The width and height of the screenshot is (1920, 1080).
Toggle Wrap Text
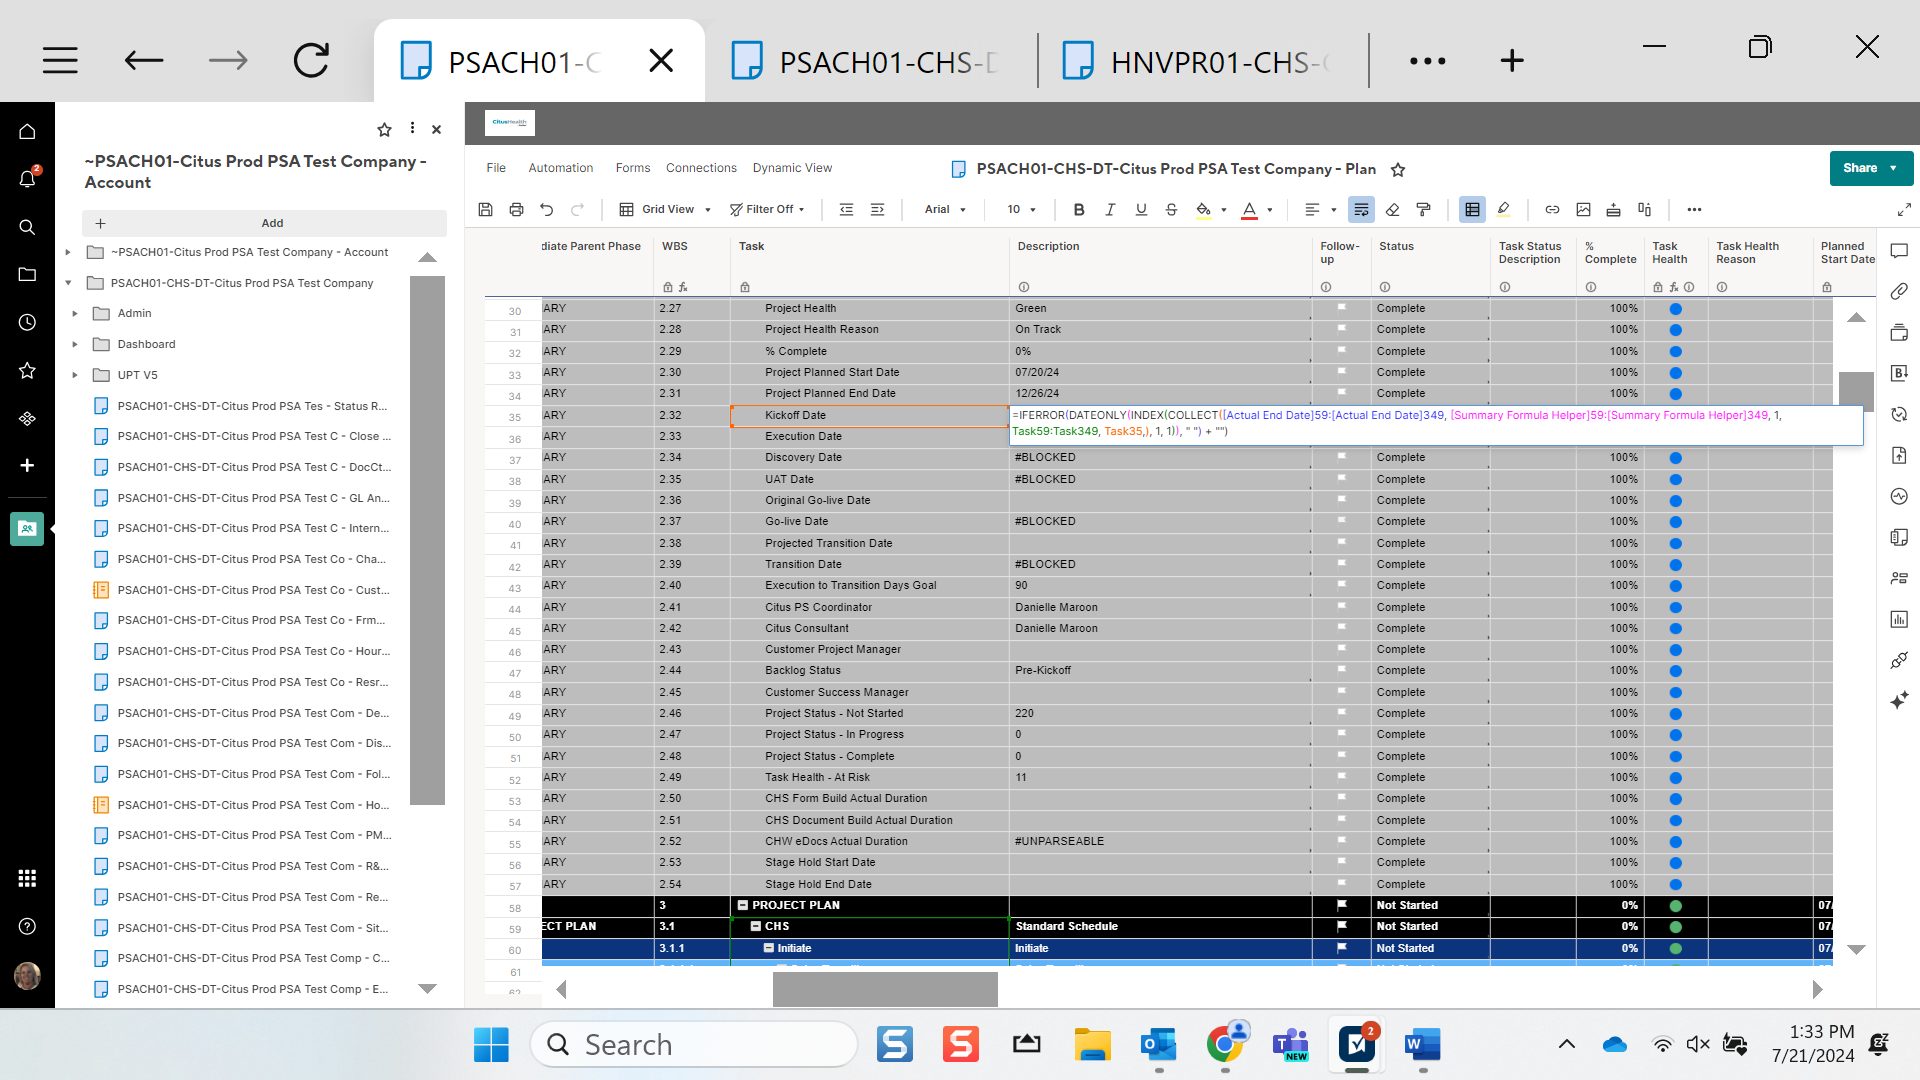click(1361, 210)
